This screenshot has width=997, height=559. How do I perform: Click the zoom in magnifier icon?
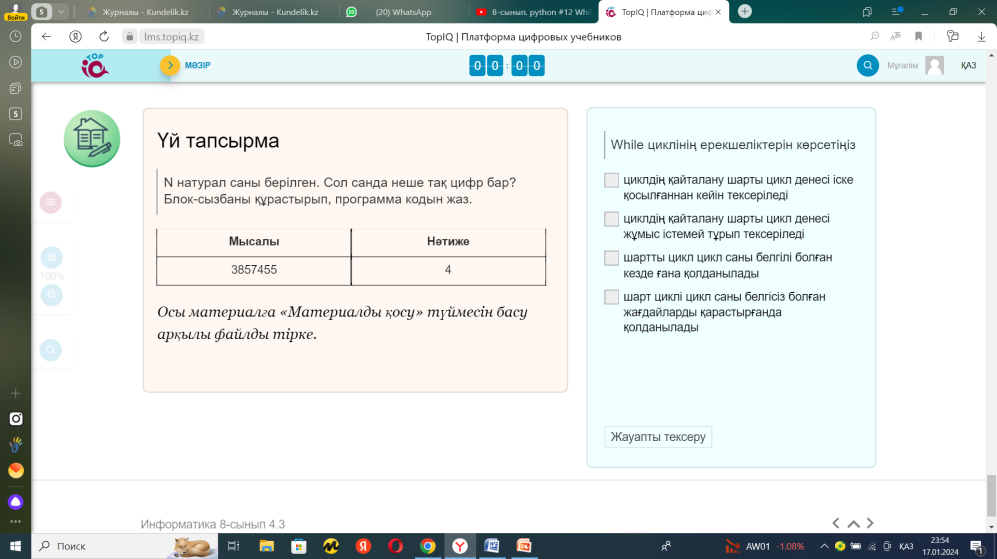tap(52, 258)
